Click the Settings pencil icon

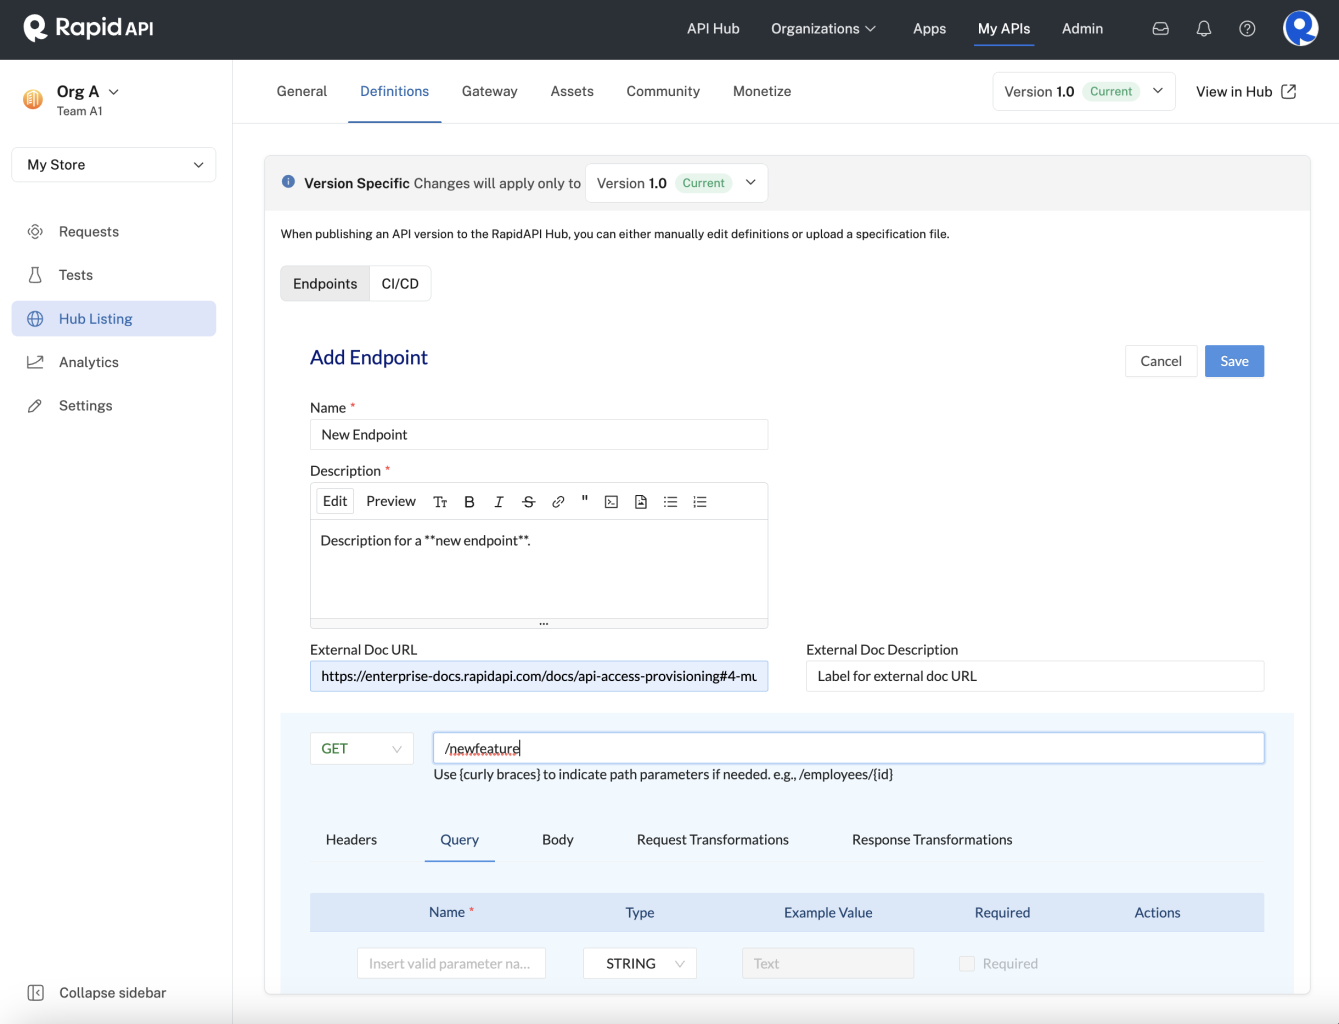35,406
